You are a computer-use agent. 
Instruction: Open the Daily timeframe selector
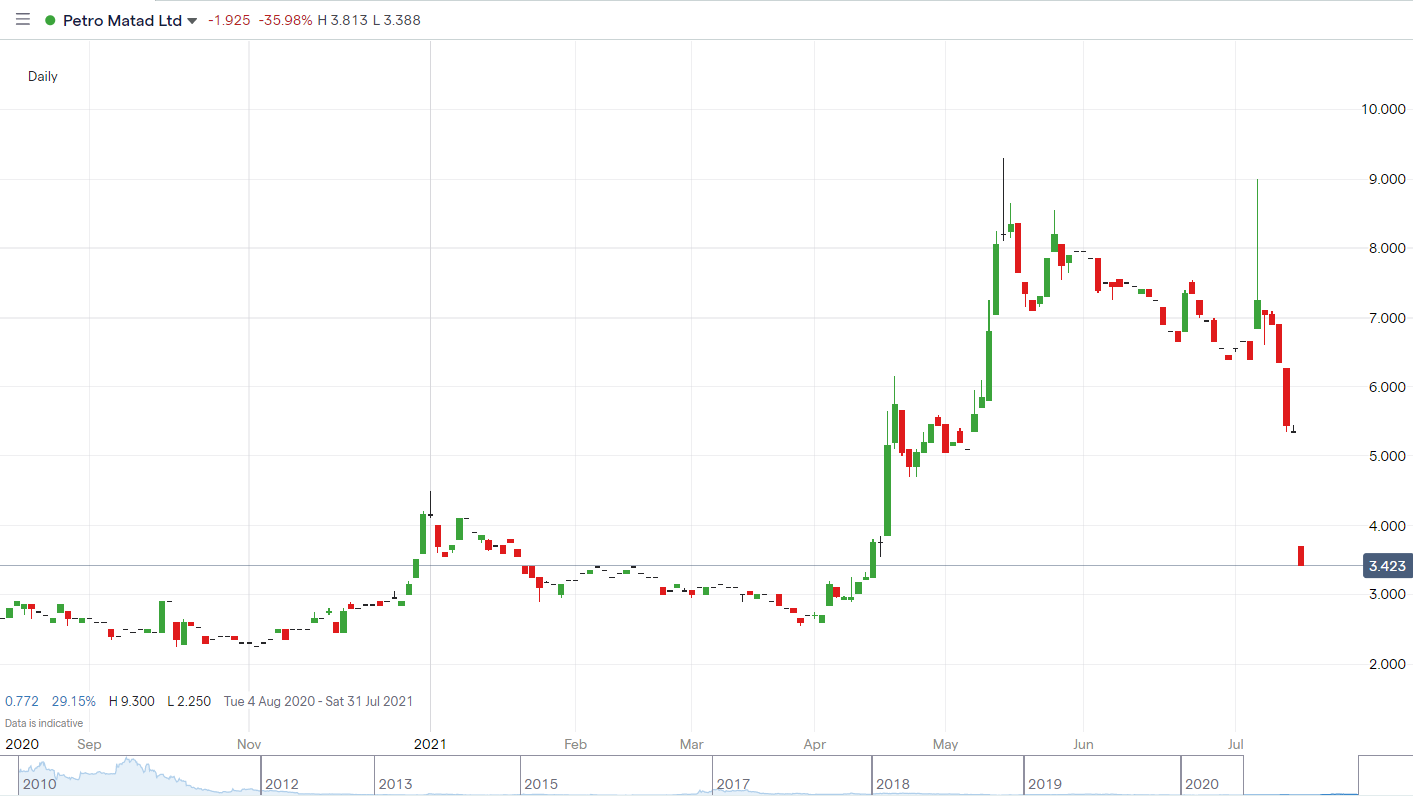point(43,76)
